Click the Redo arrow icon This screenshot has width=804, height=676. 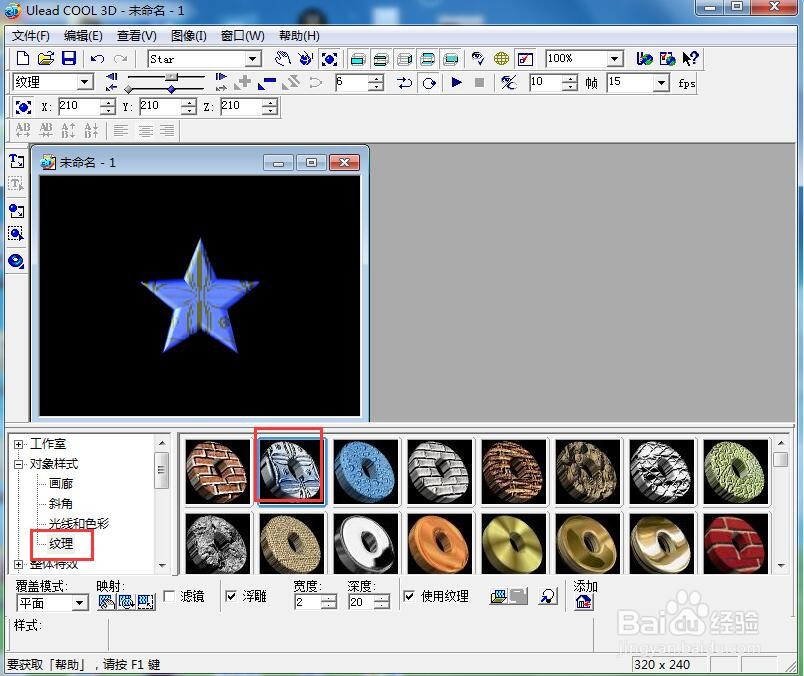[x=120, y=59]
